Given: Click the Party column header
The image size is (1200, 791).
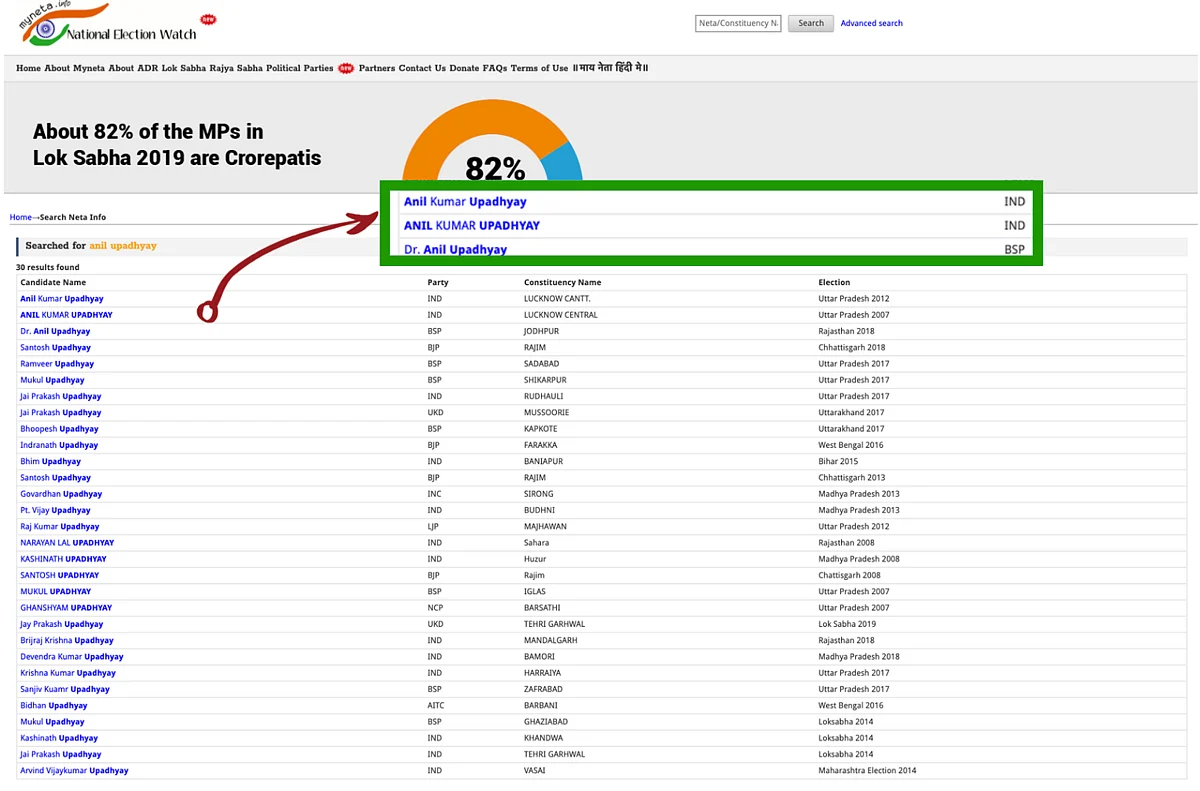Looking at the screenshot, I should [x=438, y=283].
